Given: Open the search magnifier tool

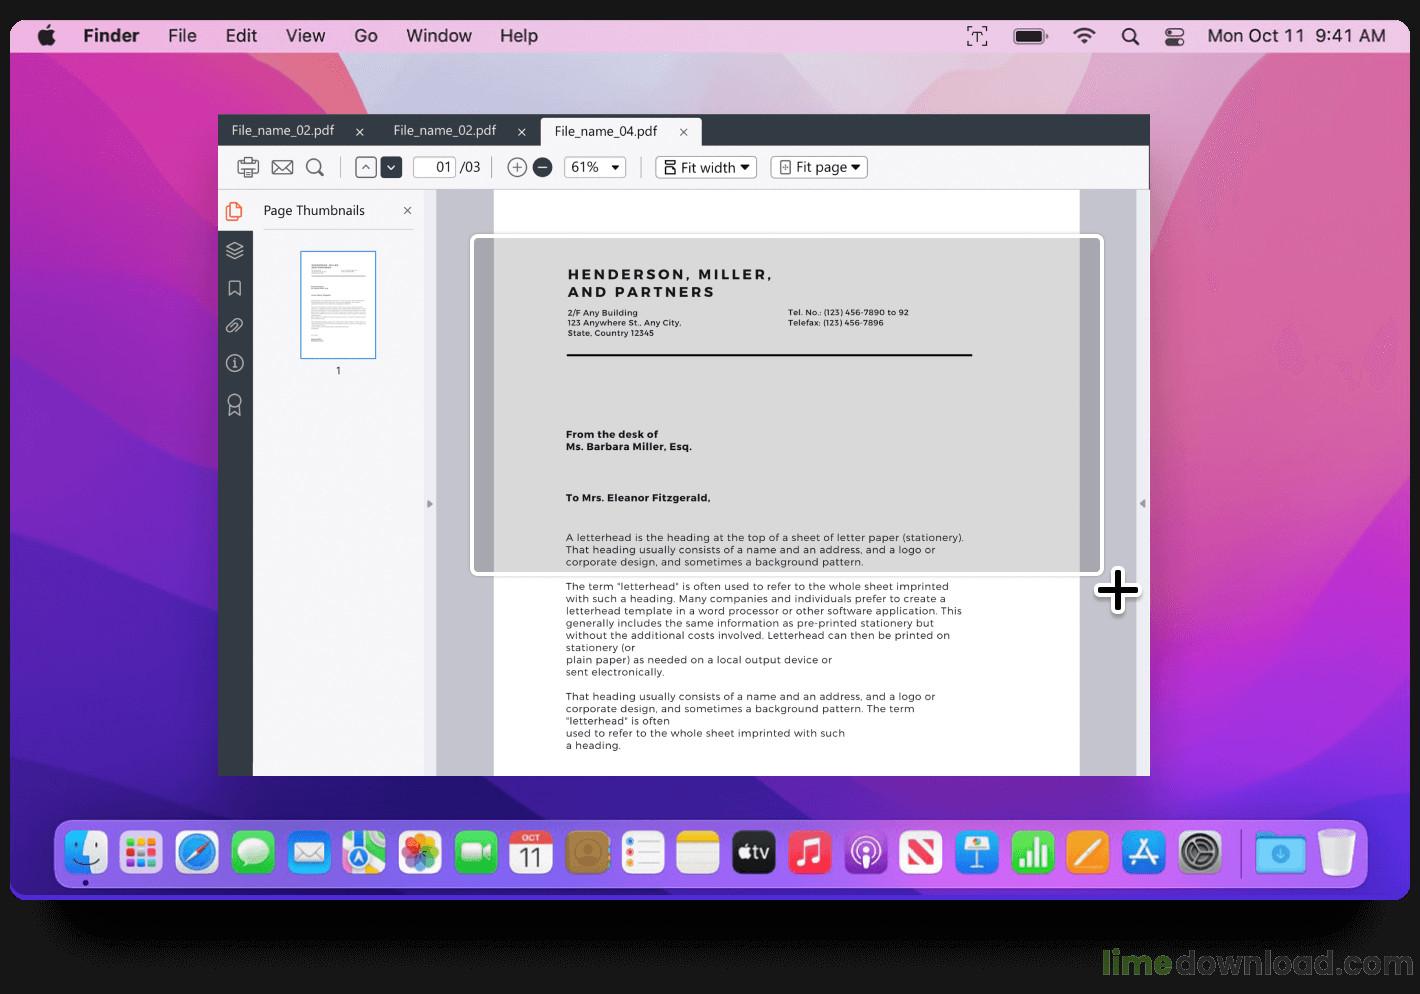Looking at the screenshot, I should tap(315, 167).
